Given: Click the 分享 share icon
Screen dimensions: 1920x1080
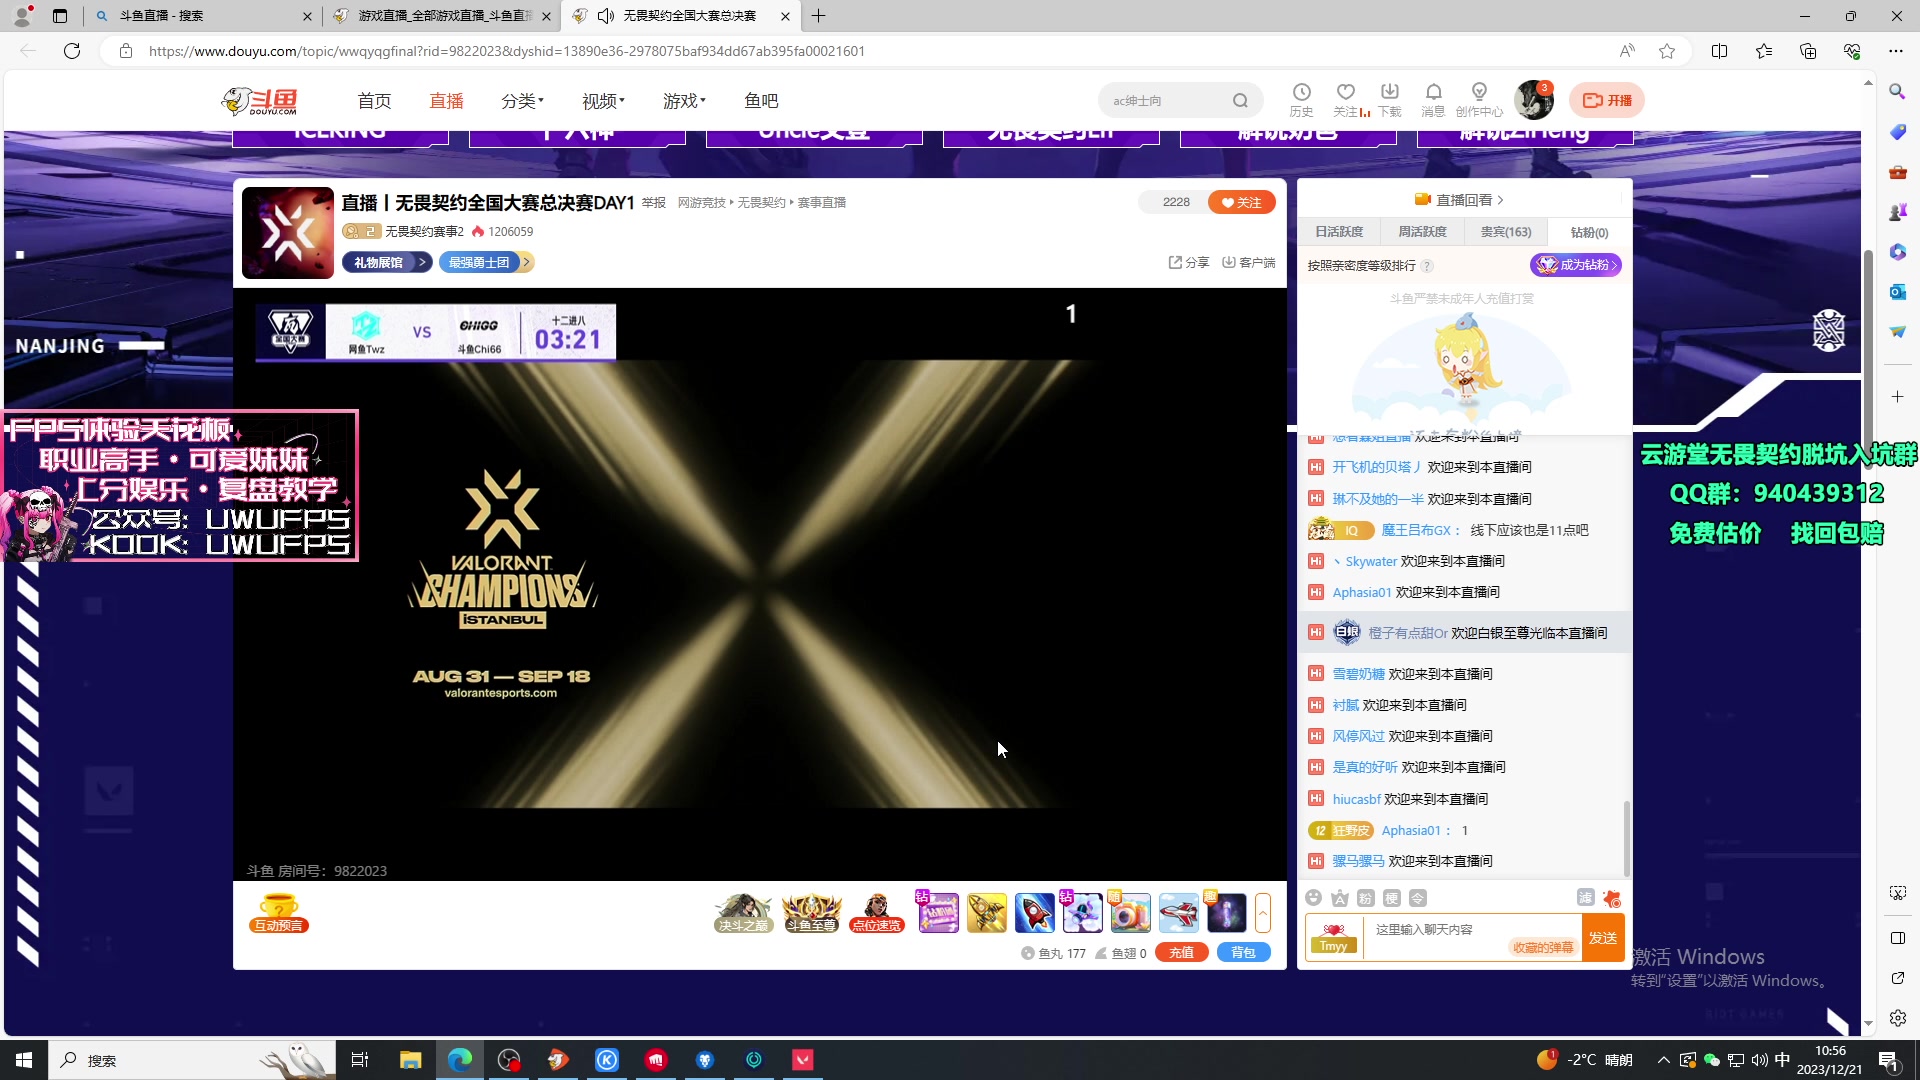Looking at the screenshot, I should (x=1189, y=262).
